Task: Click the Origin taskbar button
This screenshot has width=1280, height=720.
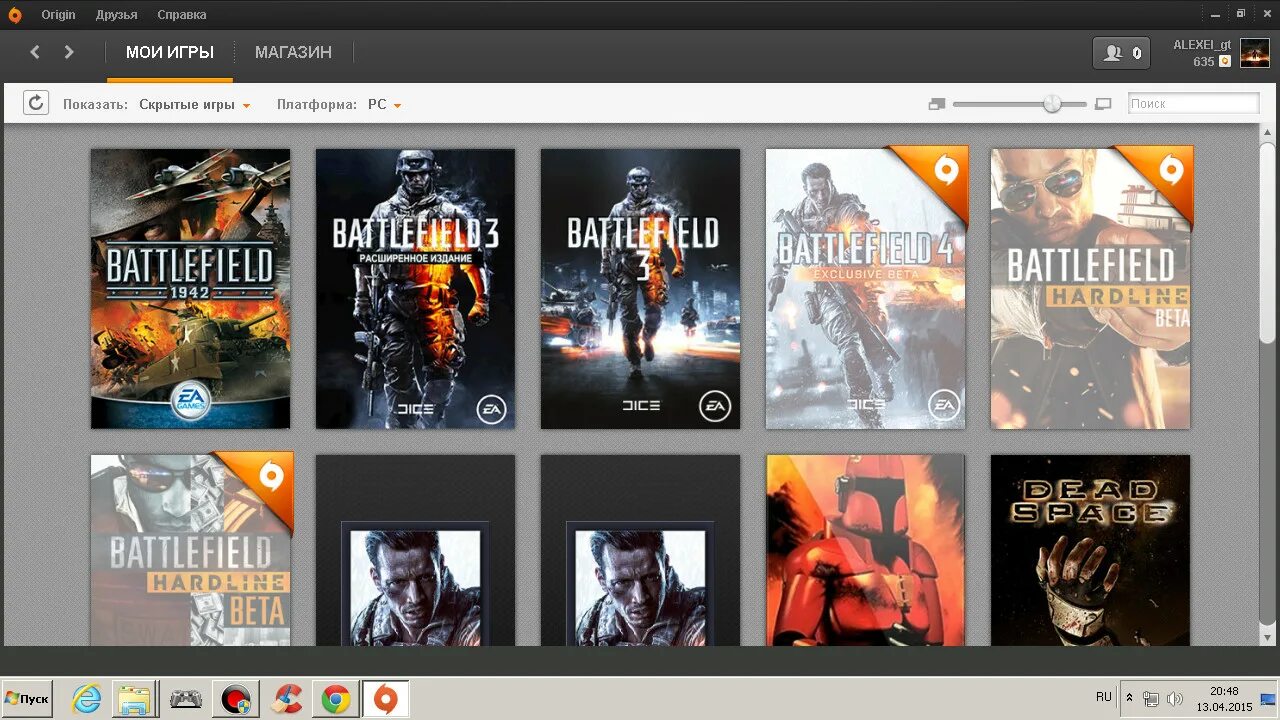Action: [x=385, y=699]
